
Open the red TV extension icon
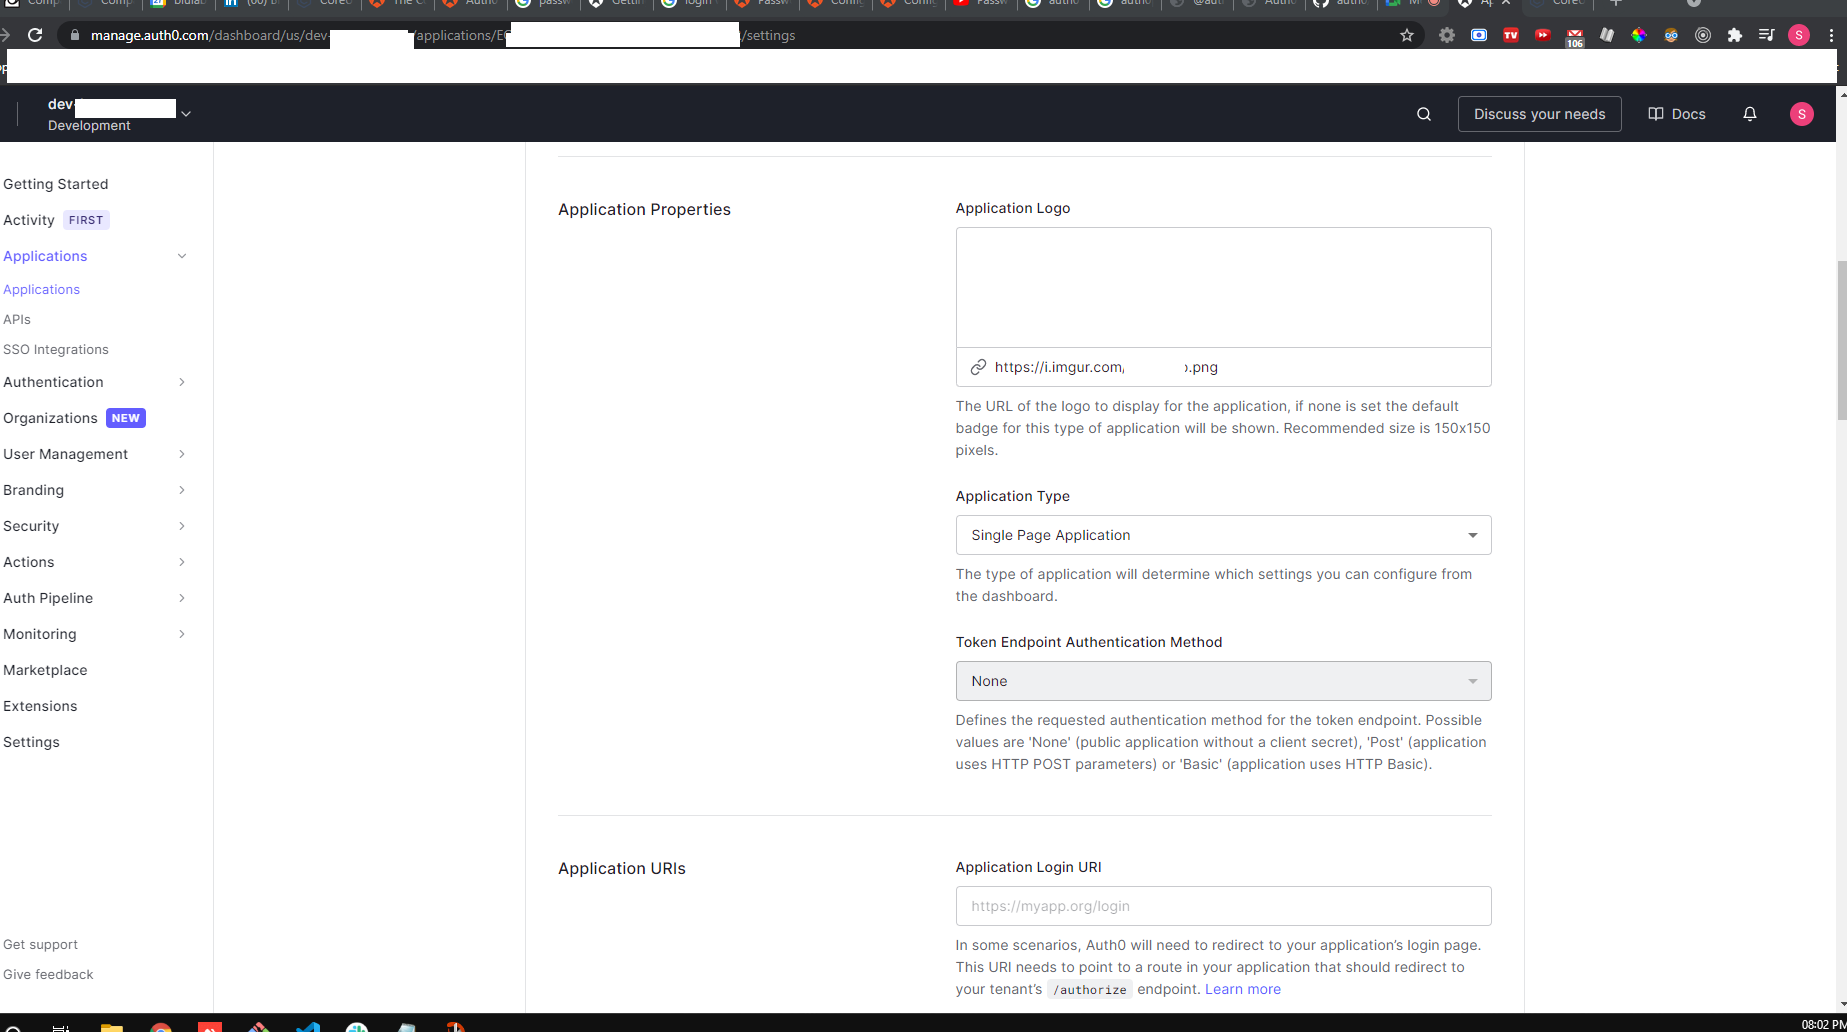[1511, 35]
